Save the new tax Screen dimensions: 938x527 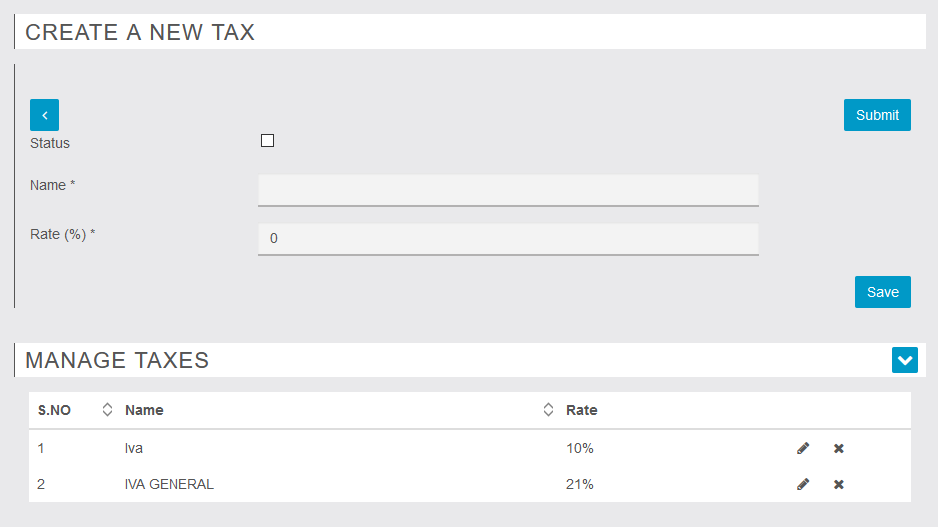(x=882, y=292)
